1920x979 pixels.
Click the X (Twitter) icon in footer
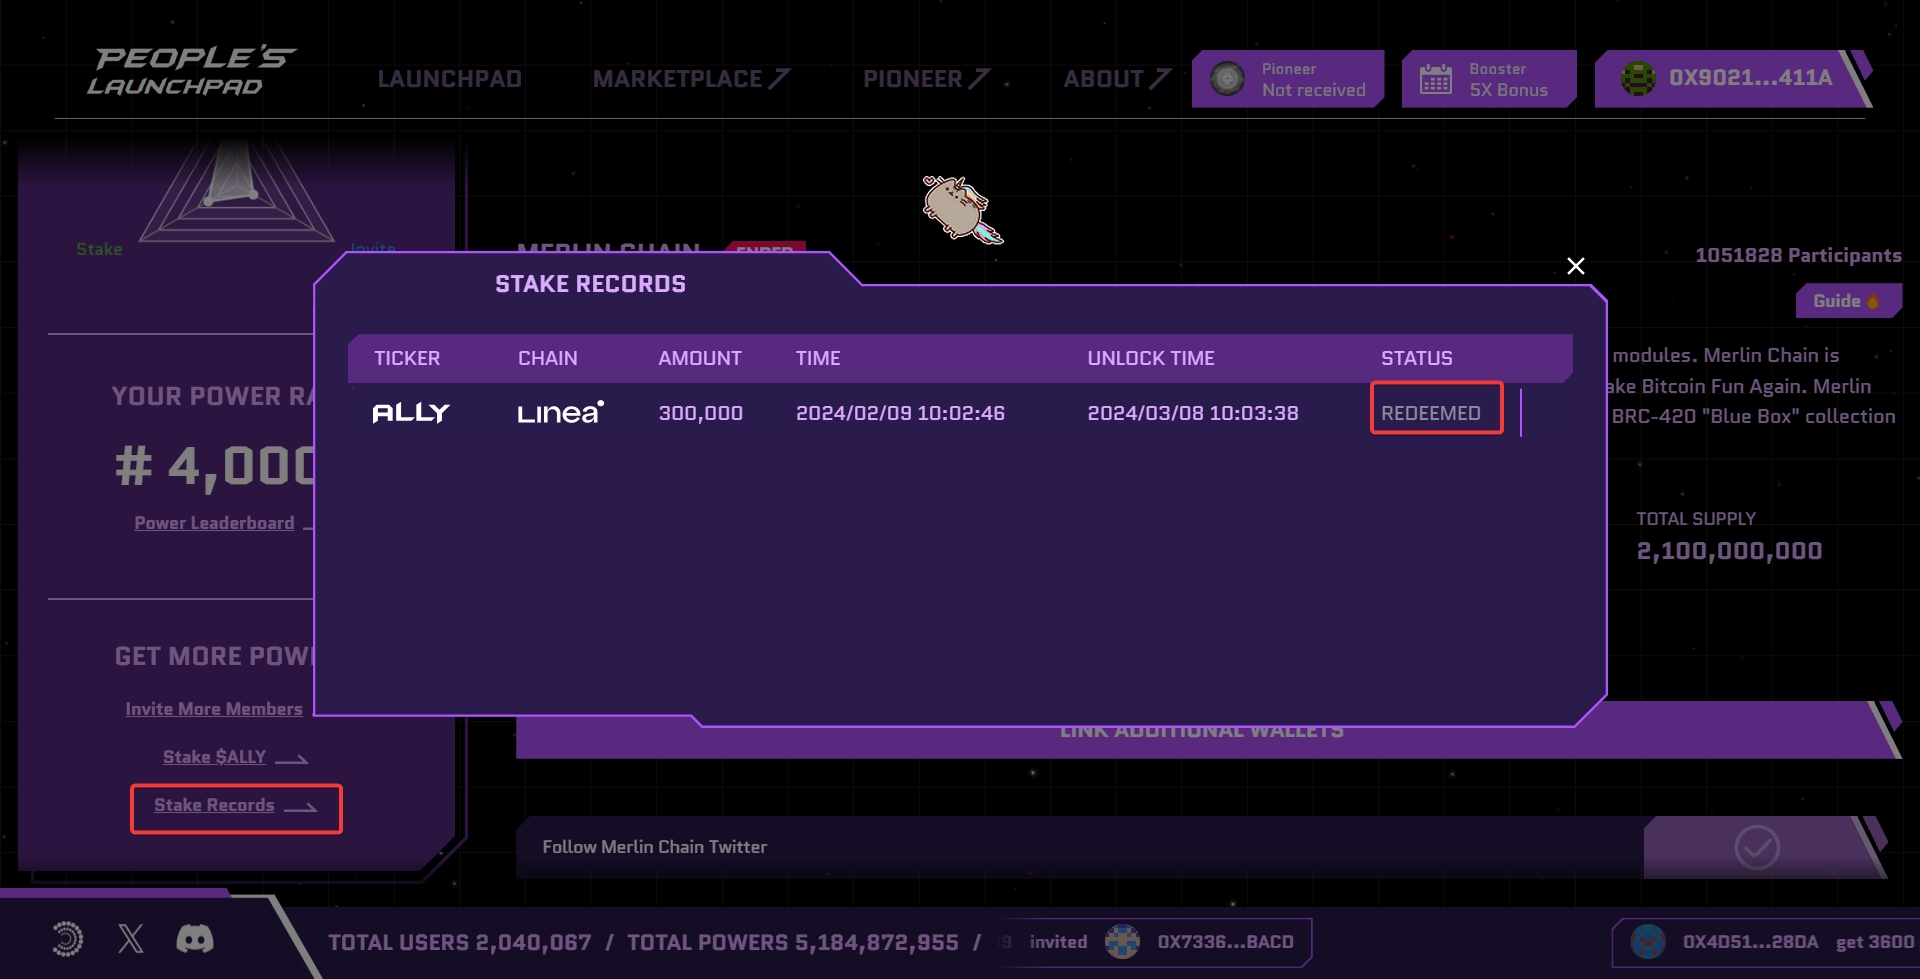click(131, 939)
